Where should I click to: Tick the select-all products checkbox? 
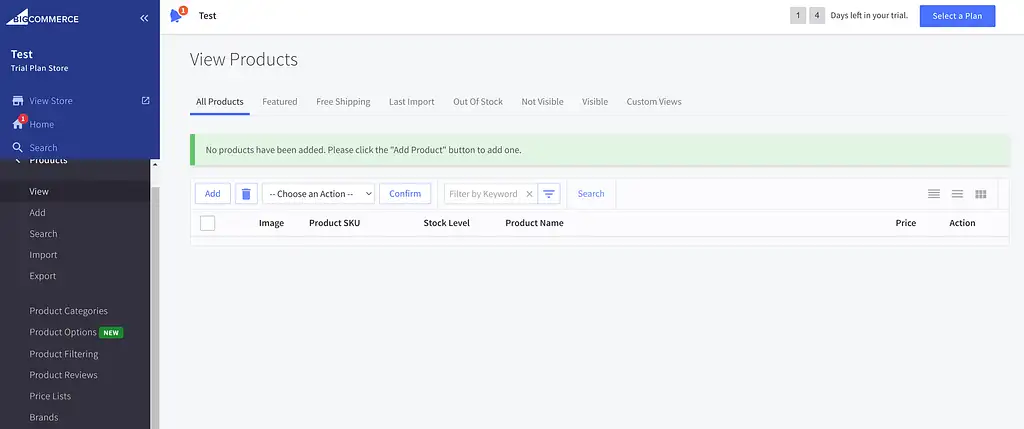(208, 223)
